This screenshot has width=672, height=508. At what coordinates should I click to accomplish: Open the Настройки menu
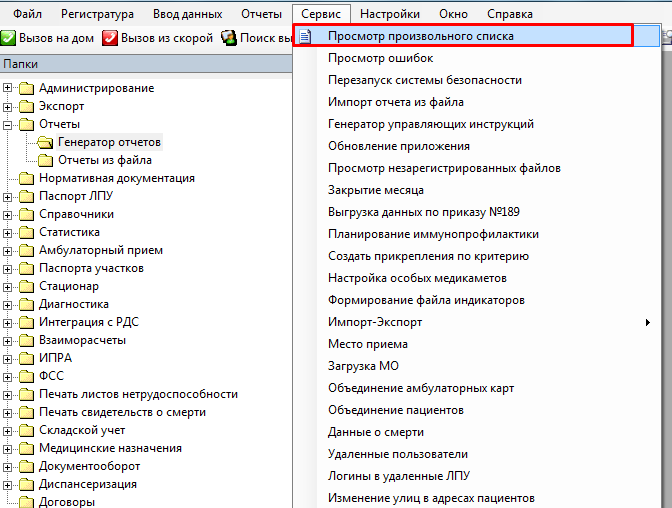click(390, 14)
